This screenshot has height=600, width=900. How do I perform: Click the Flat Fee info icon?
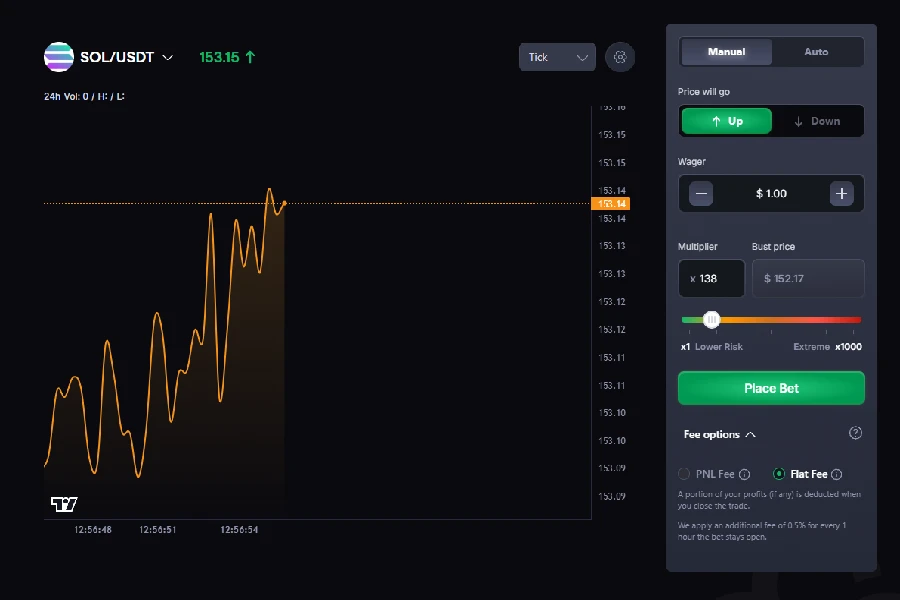pos(835,473)
